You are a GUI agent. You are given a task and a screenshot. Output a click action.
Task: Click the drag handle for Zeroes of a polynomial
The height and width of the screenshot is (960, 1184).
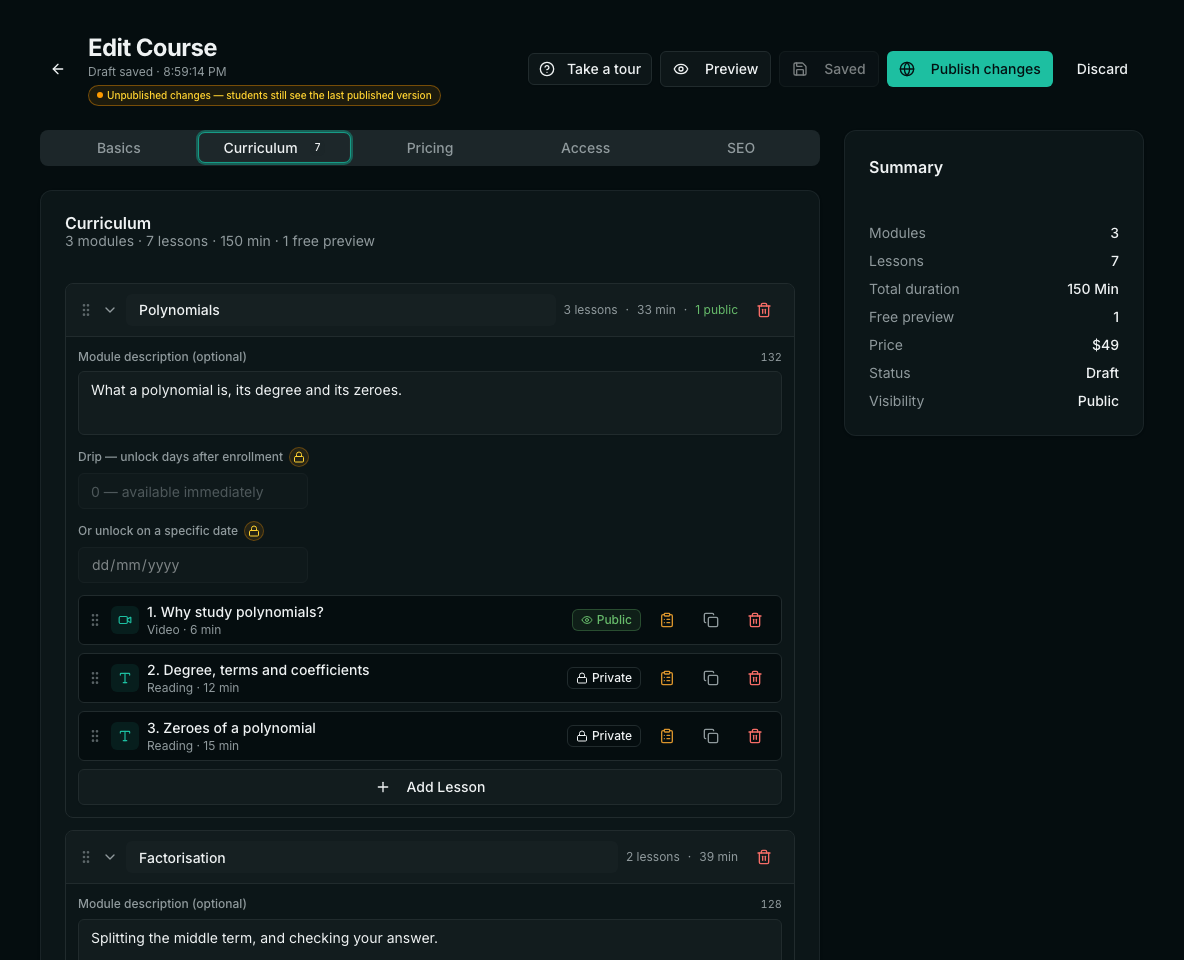pyautogui.click(x=95, y=736)
